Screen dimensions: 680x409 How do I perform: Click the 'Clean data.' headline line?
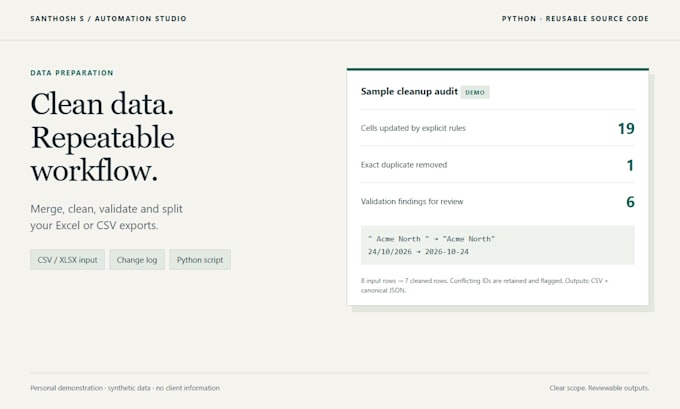[x=102, y=104]
